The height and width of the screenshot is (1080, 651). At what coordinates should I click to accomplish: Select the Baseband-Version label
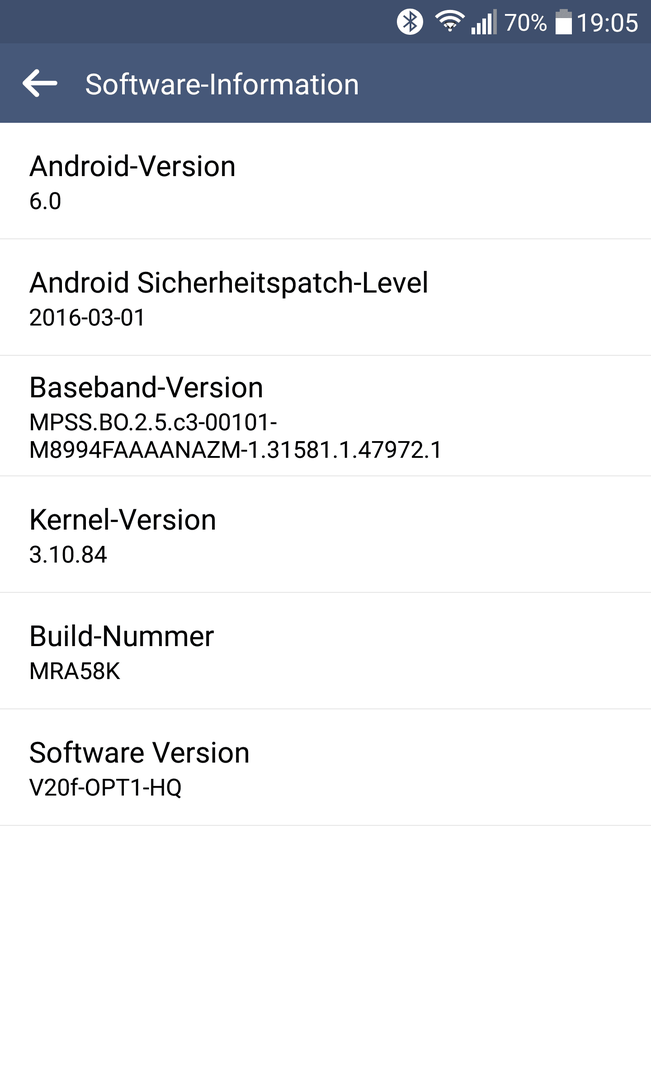tap(146, 388)
